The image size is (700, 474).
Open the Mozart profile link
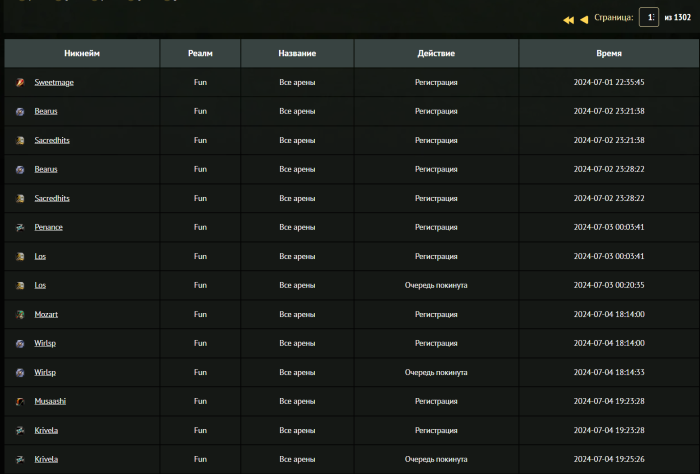(x=46, y=314)
